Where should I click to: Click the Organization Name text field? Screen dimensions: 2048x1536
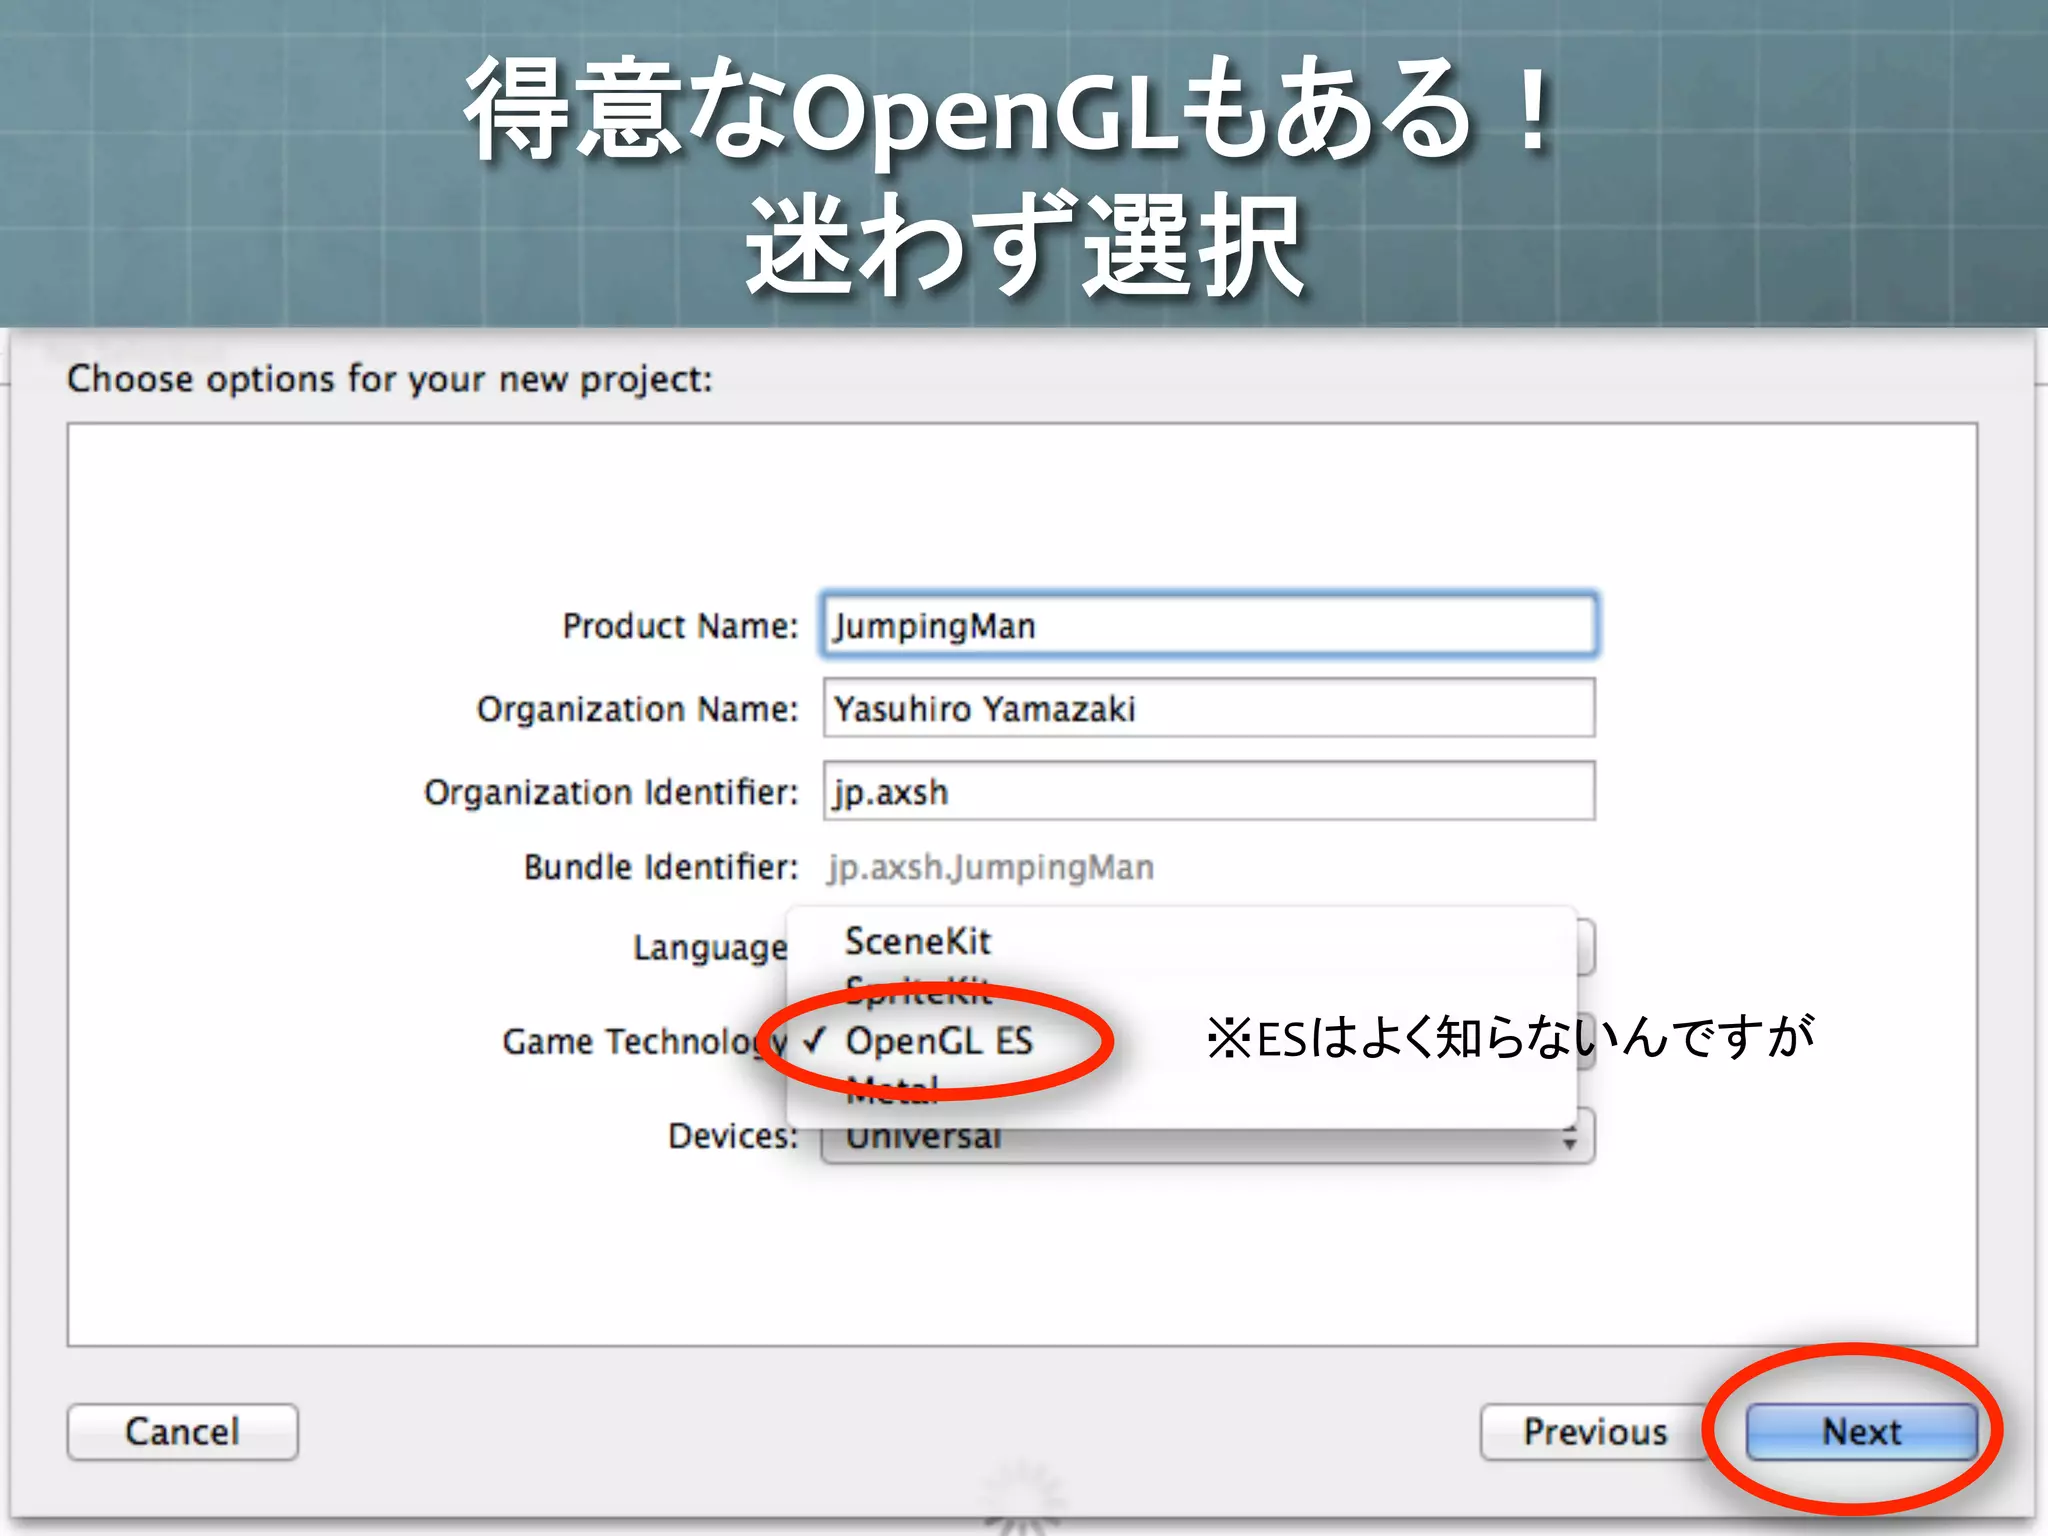tap(1209, 708)
